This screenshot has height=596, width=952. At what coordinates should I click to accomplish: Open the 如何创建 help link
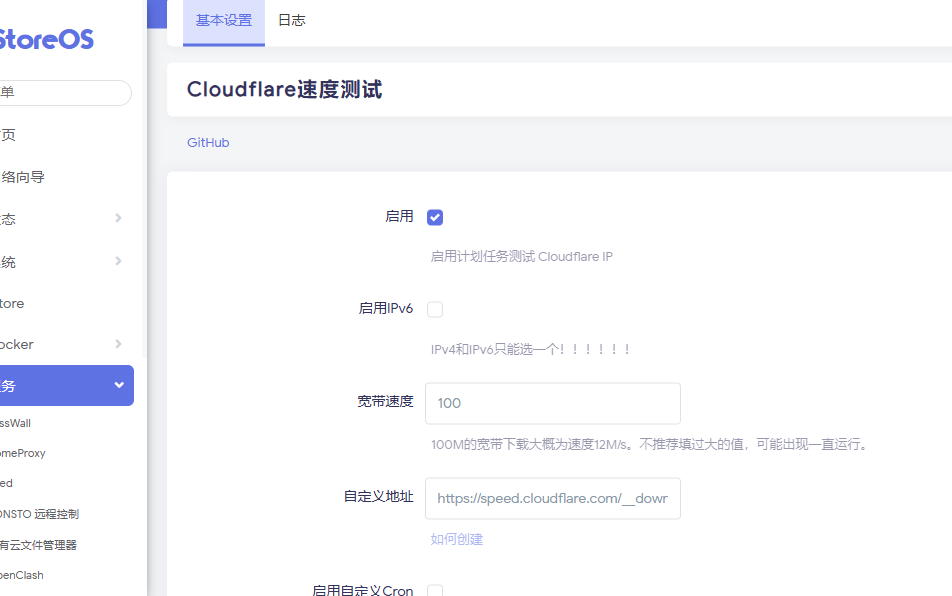tap(457, 539)
